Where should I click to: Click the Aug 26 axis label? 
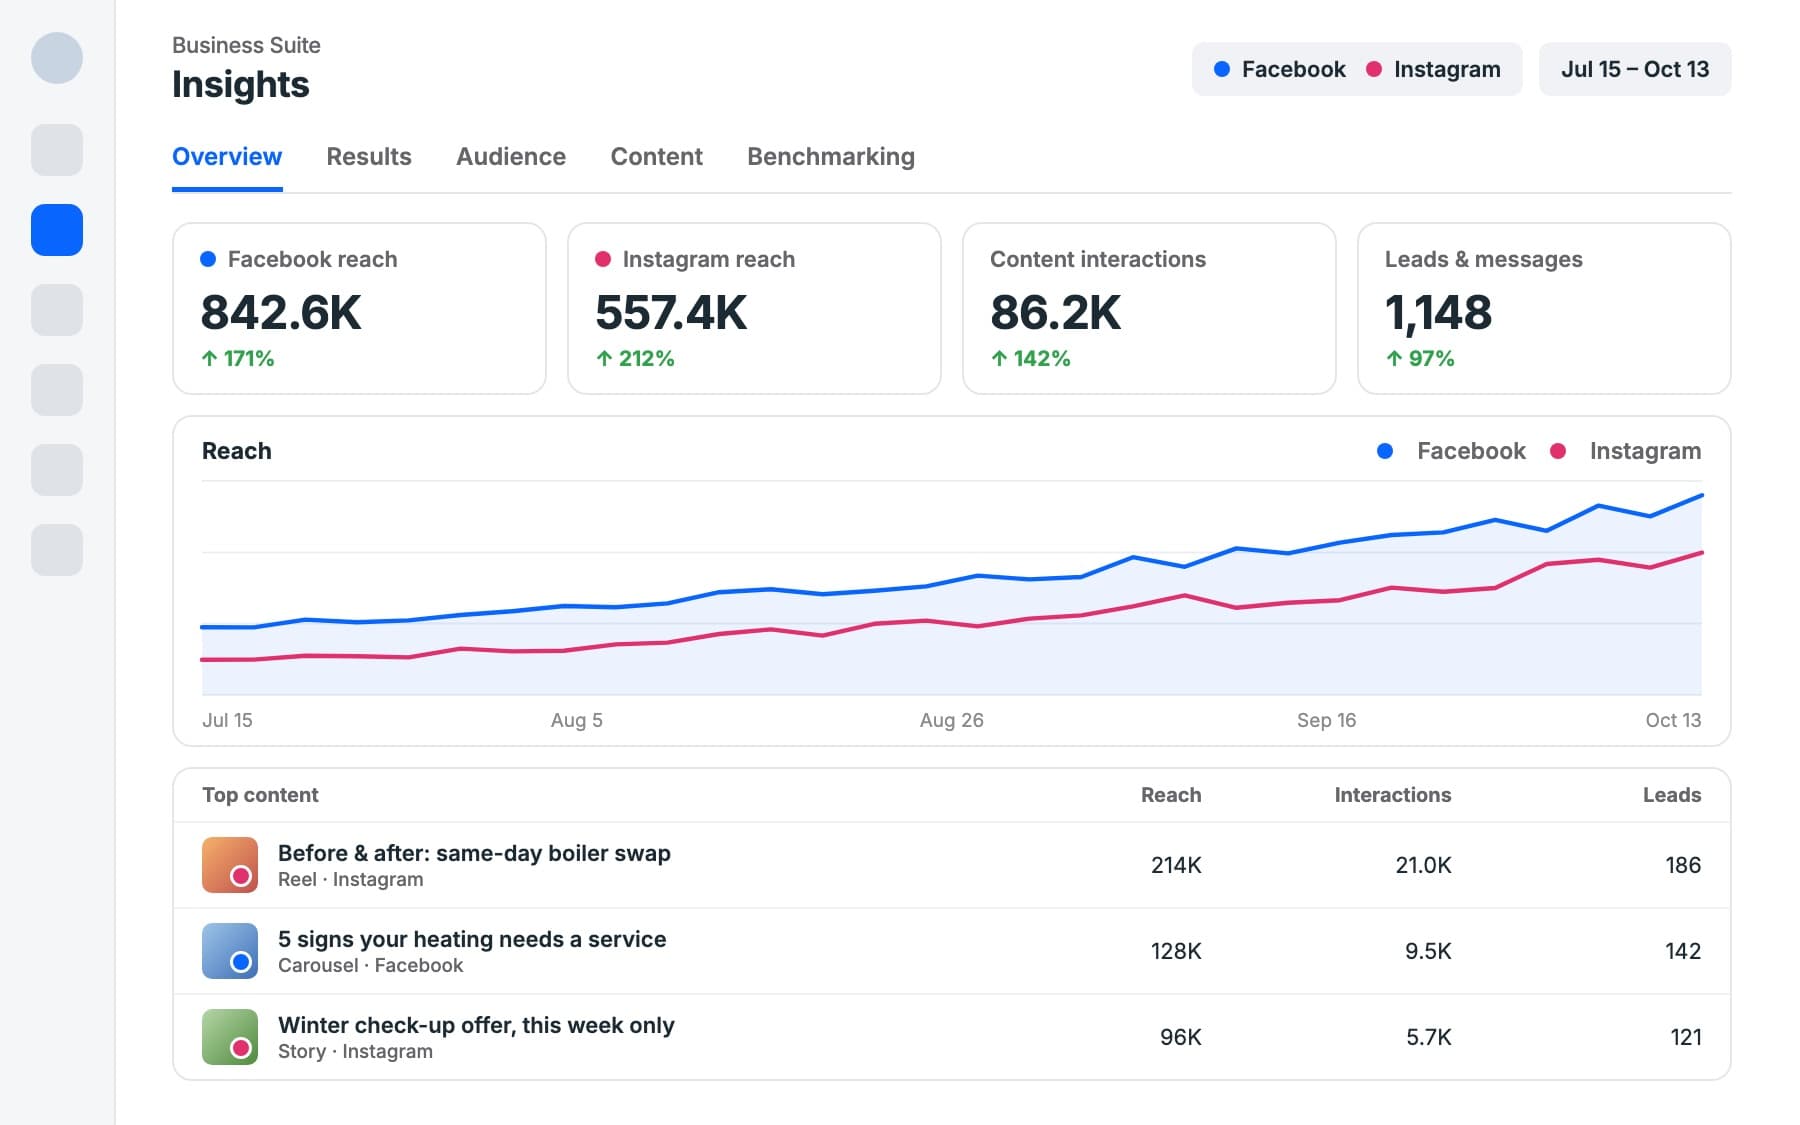tap(952, 720)
